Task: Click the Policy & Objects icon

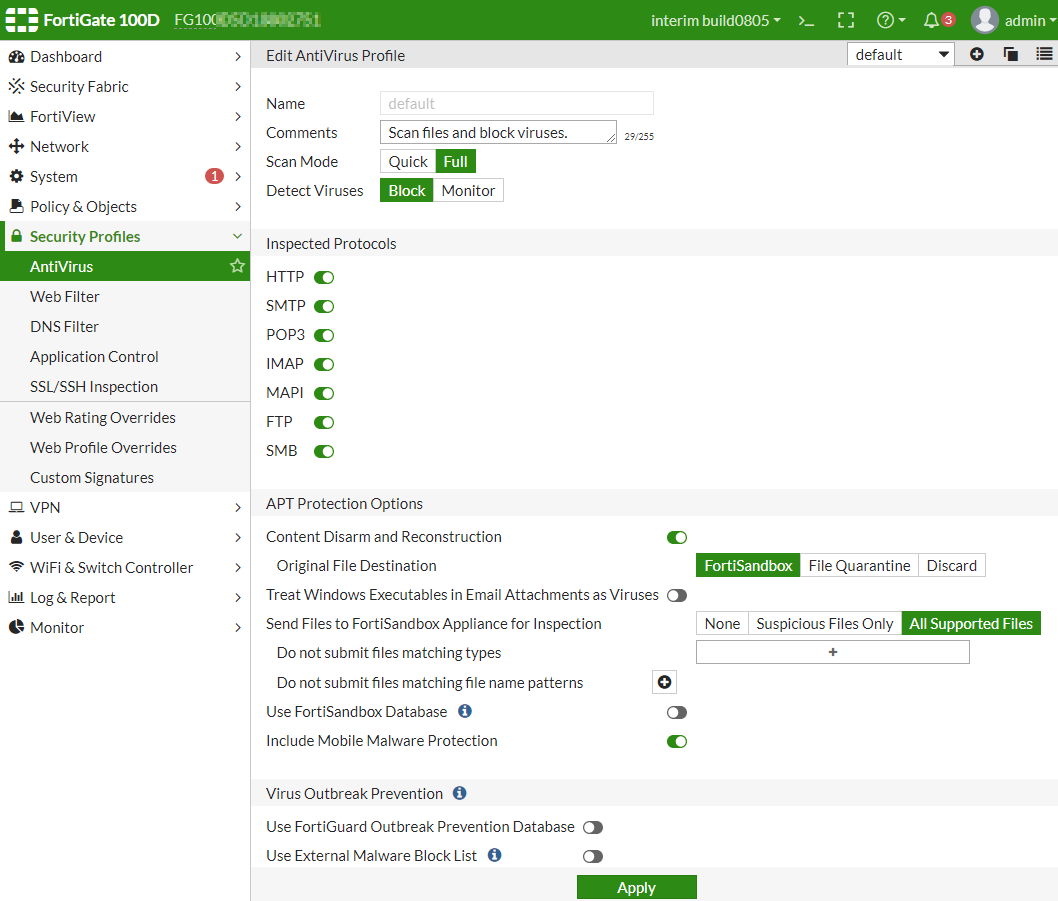Action: [16, 206]
